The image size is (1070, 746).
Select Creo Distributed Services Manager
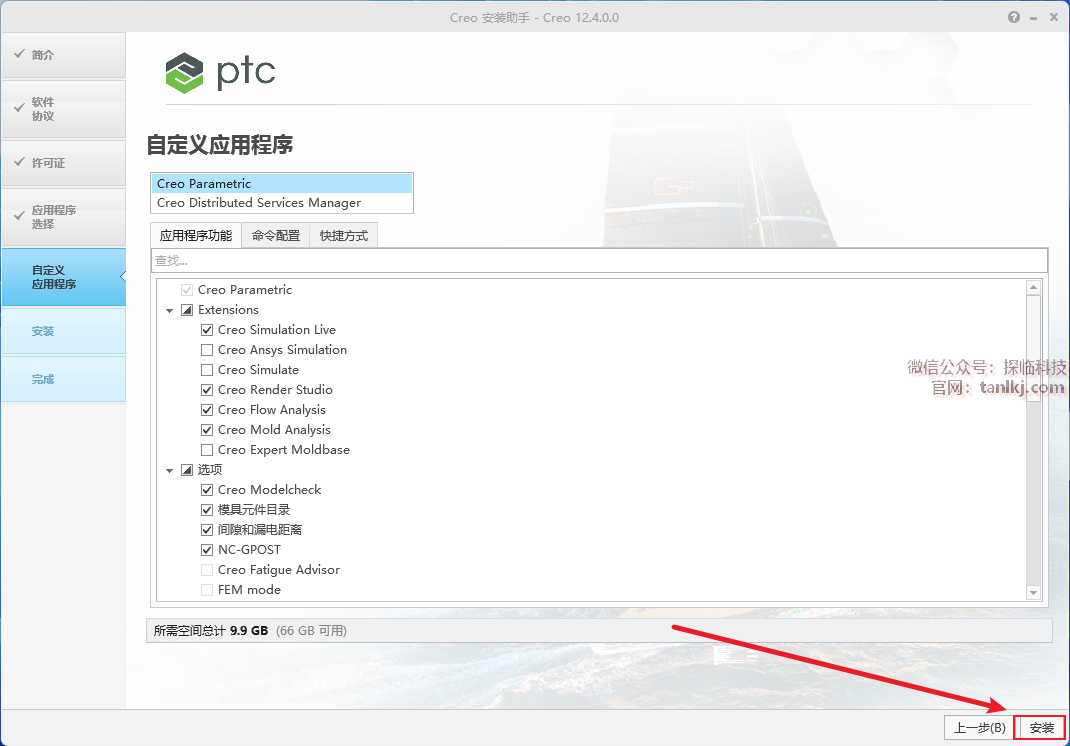(x=282, y=203)
